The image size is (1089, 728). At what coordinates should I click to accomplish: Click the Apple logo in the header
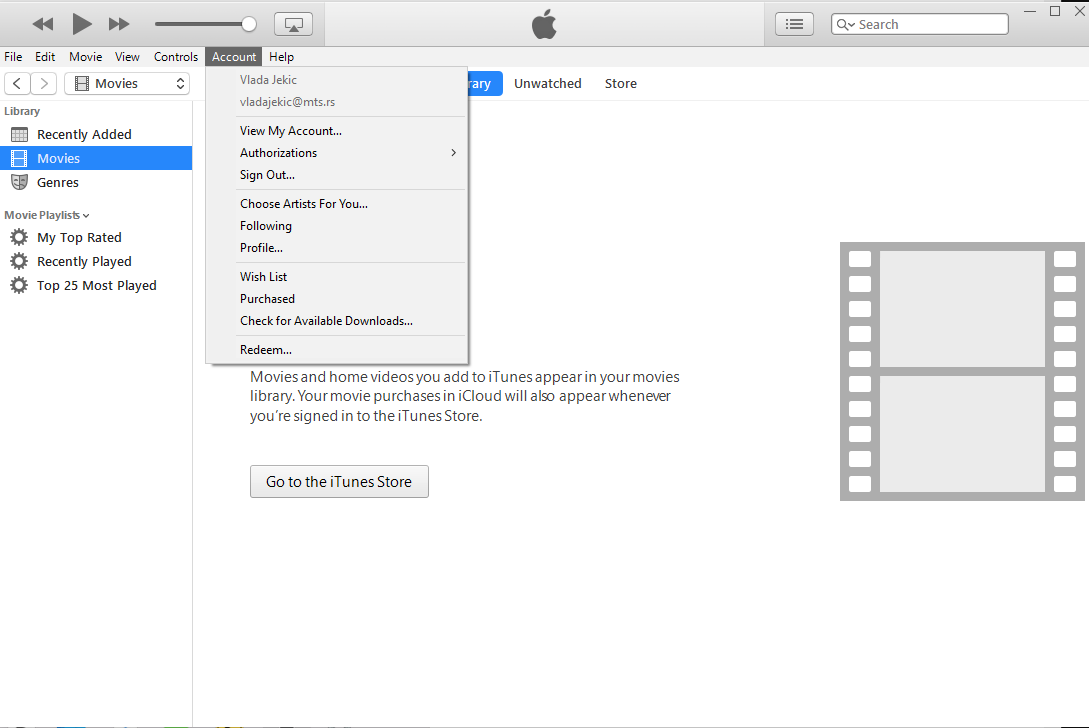[544, 24]
